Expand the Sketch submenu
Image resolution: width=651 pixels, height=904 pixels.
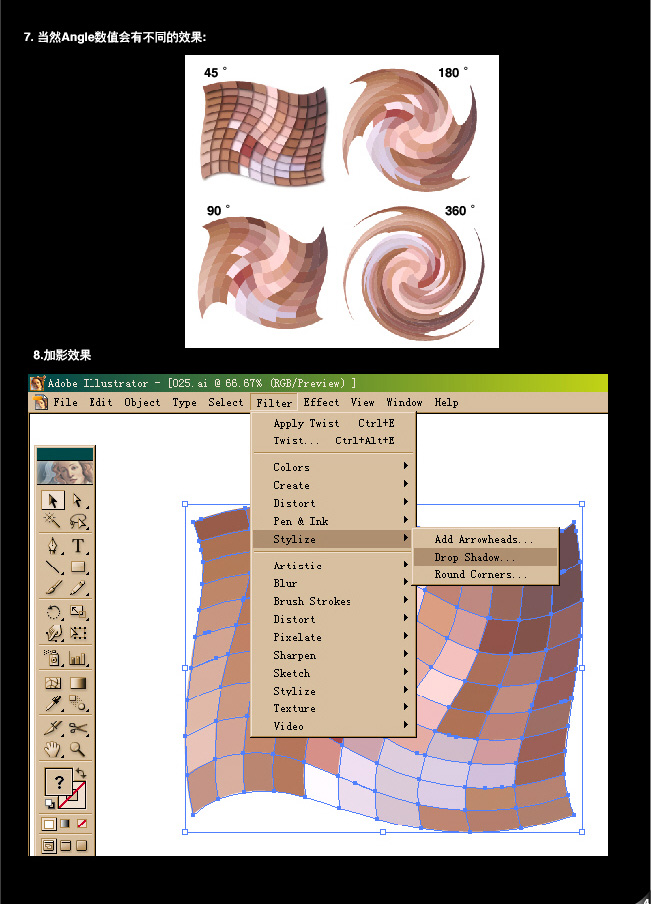pos(333,673)
